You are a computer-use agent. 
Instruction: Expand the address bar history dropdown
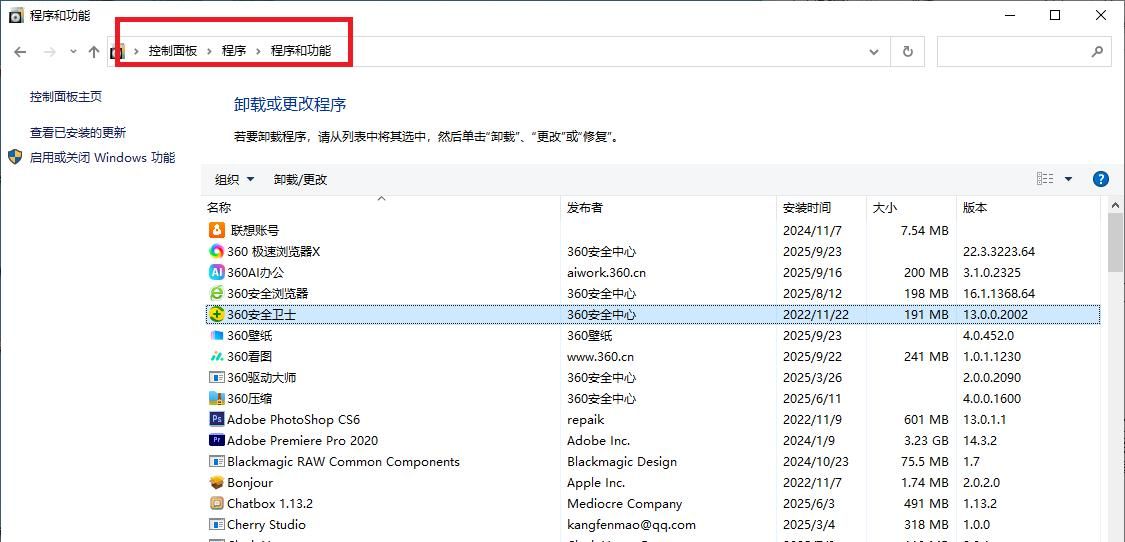point(874,52)
